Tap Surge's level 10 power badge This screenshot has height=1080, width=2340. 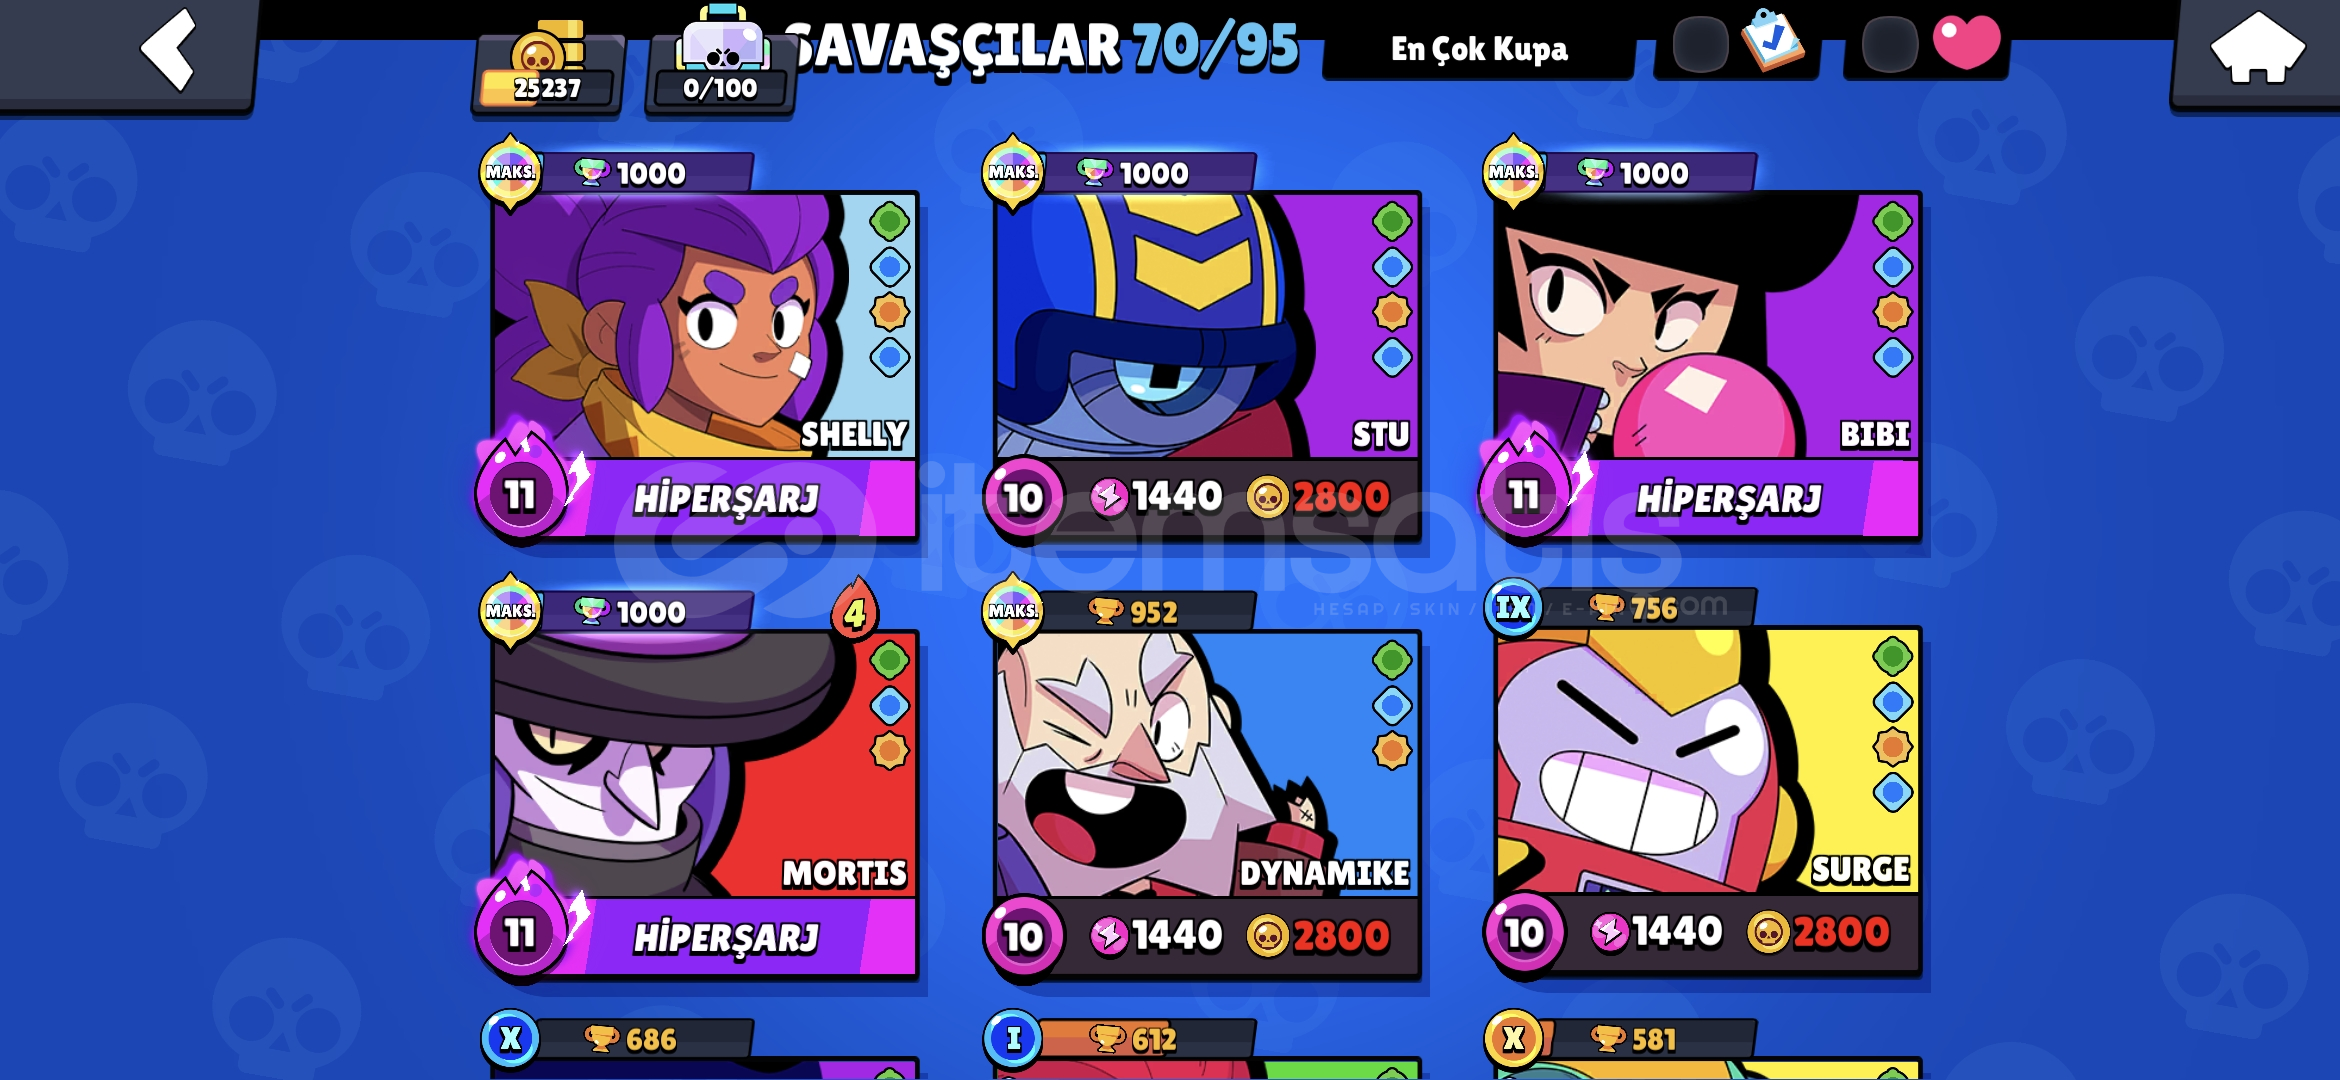[x=1524, y=933]
